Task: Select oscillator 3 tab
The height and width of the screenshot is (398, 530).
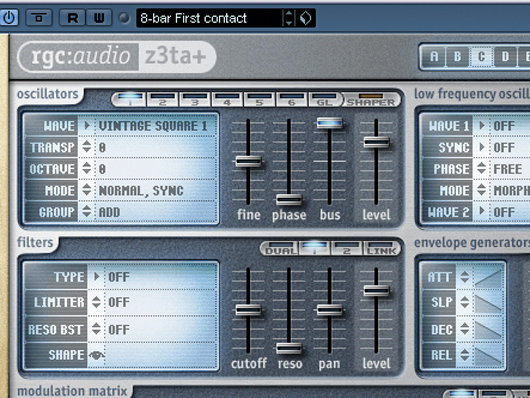Action: point(195,99)
